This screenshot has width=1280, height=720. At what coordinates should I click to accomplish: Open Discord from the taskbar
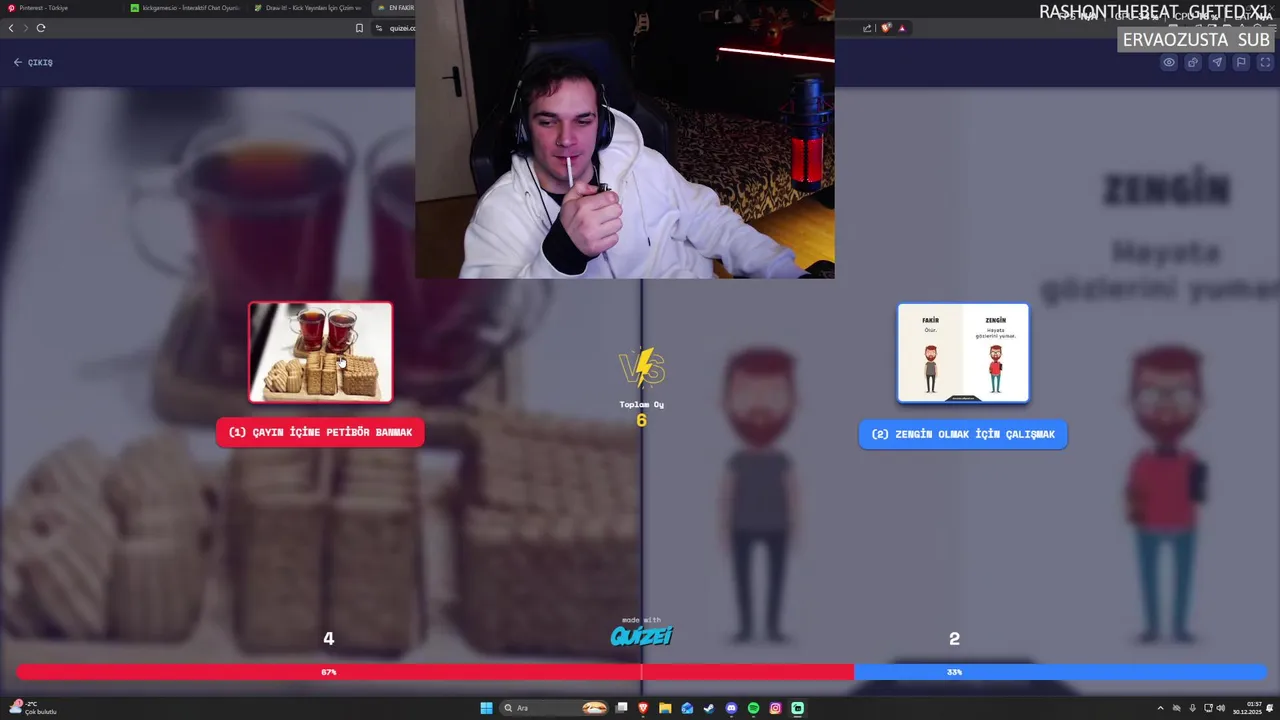731,708
